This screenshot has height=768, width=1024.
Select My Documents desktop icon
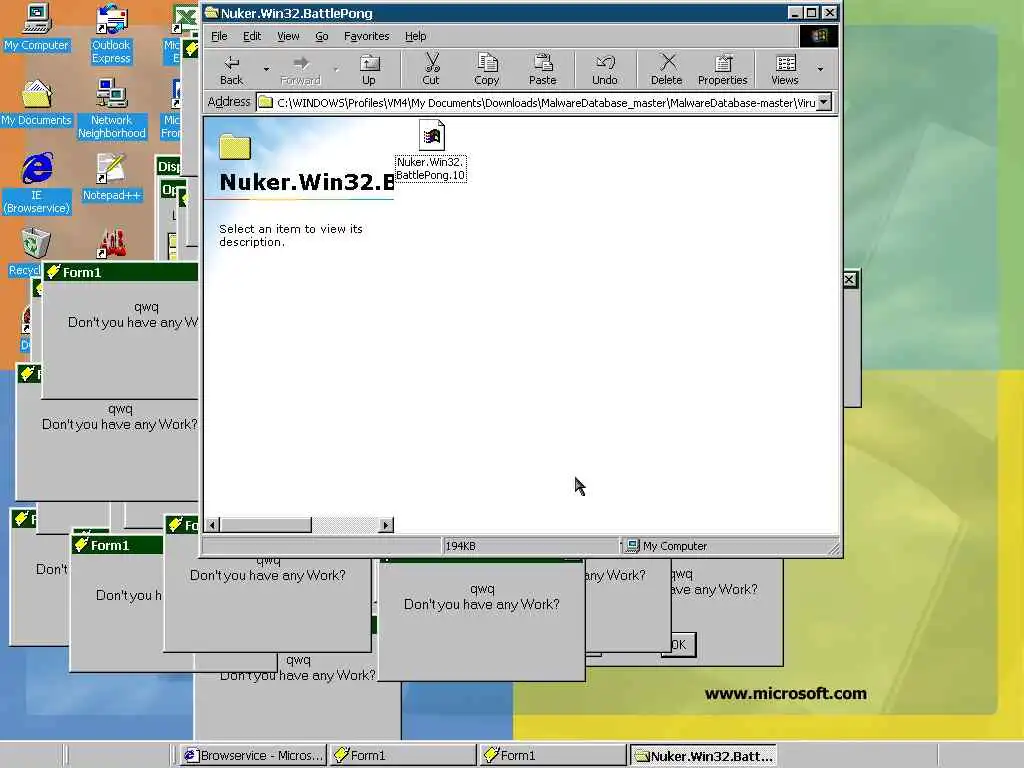(x=37, y=103)
